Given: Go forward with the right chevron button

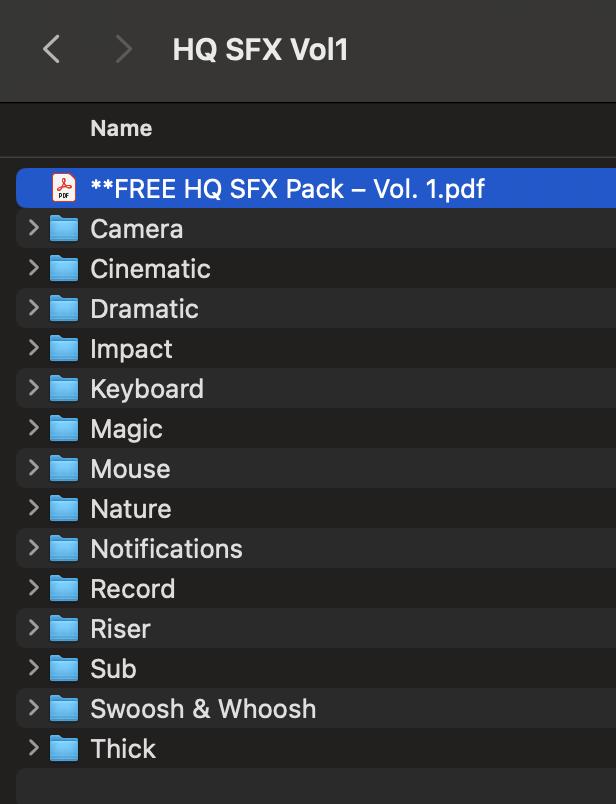Looking at the screenshot, I should point(124,49).
